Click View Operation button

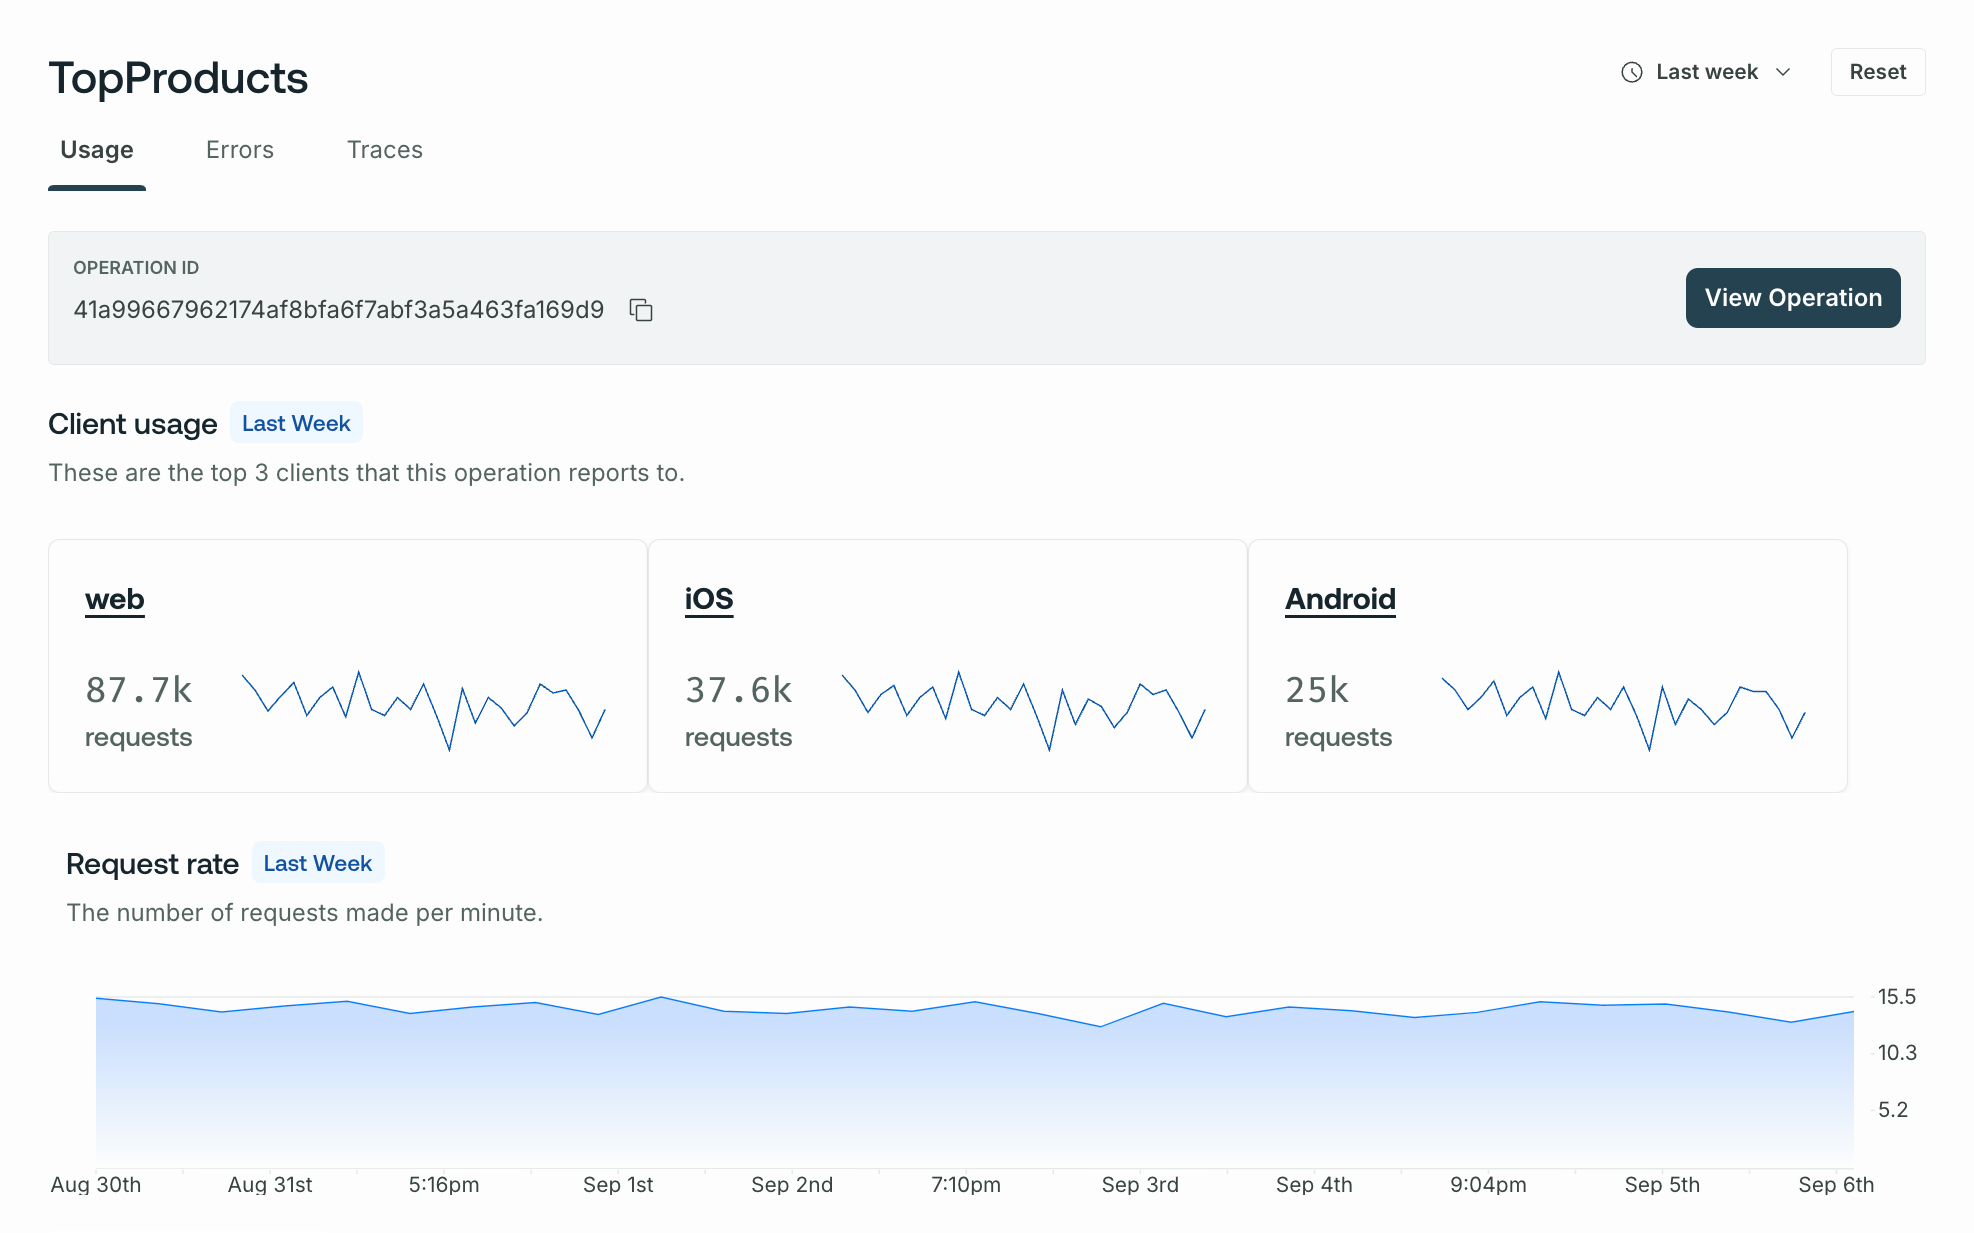coord(1792,297)
